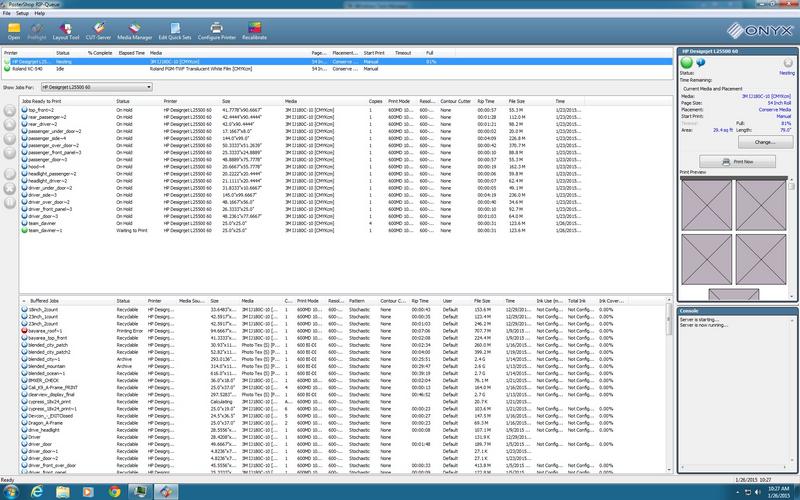Open Google Chrome from the taskbar

[x=114, y=492]
